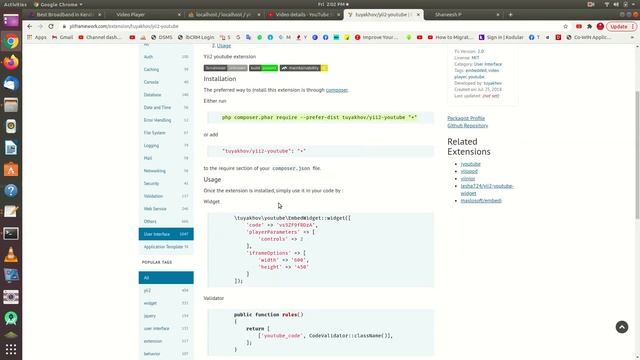640x360 pixels.
Task: Open Help from the dock
Action: coord(11,190)
